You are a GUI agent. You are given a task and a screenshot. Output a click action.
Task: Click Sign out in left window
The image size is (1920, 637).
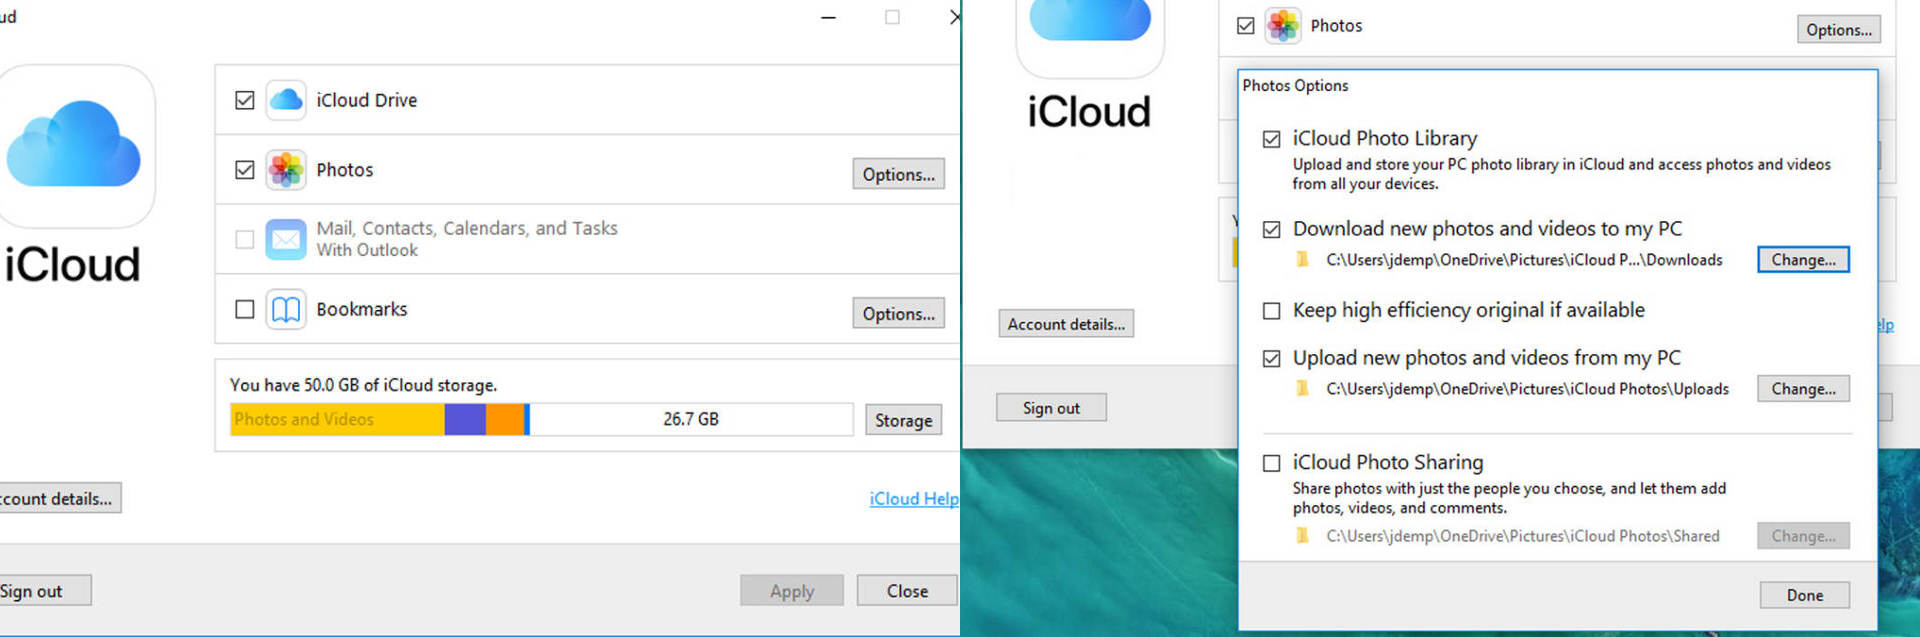coord(45,591)
